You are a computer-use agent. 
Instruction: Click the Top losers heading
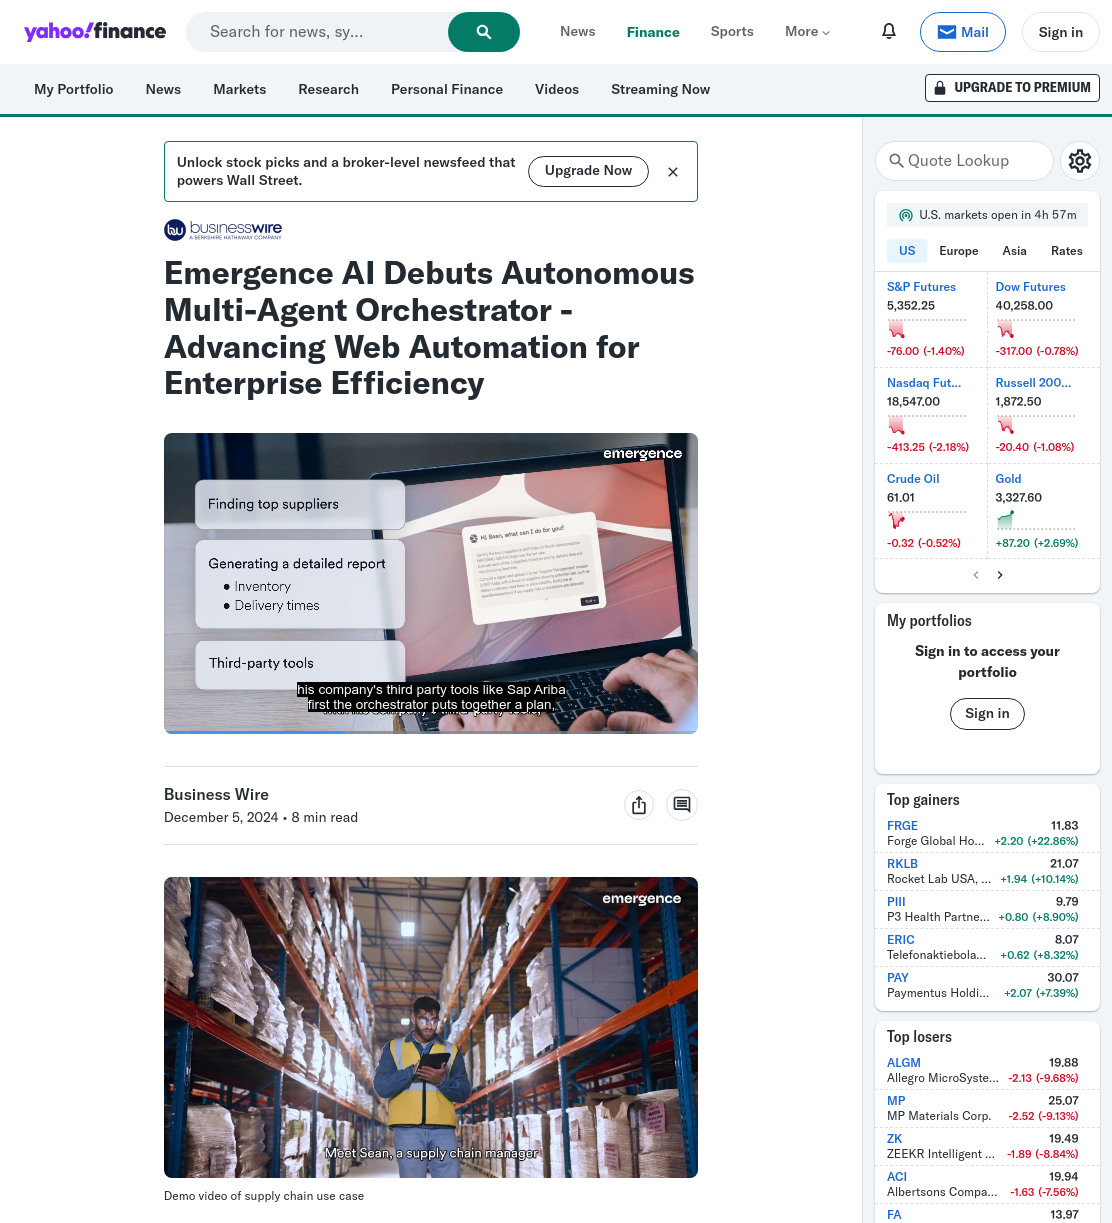click(x=919, y=1037)
